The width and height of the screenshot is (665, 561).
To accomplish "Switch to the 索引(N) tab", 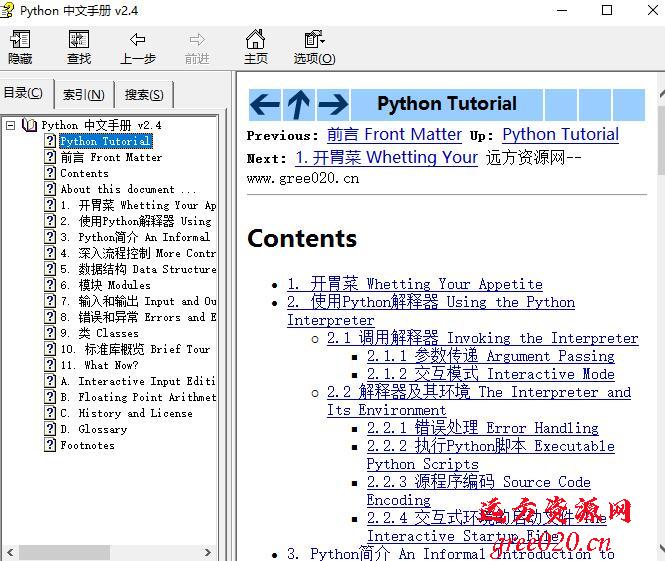I will [83, 95].
